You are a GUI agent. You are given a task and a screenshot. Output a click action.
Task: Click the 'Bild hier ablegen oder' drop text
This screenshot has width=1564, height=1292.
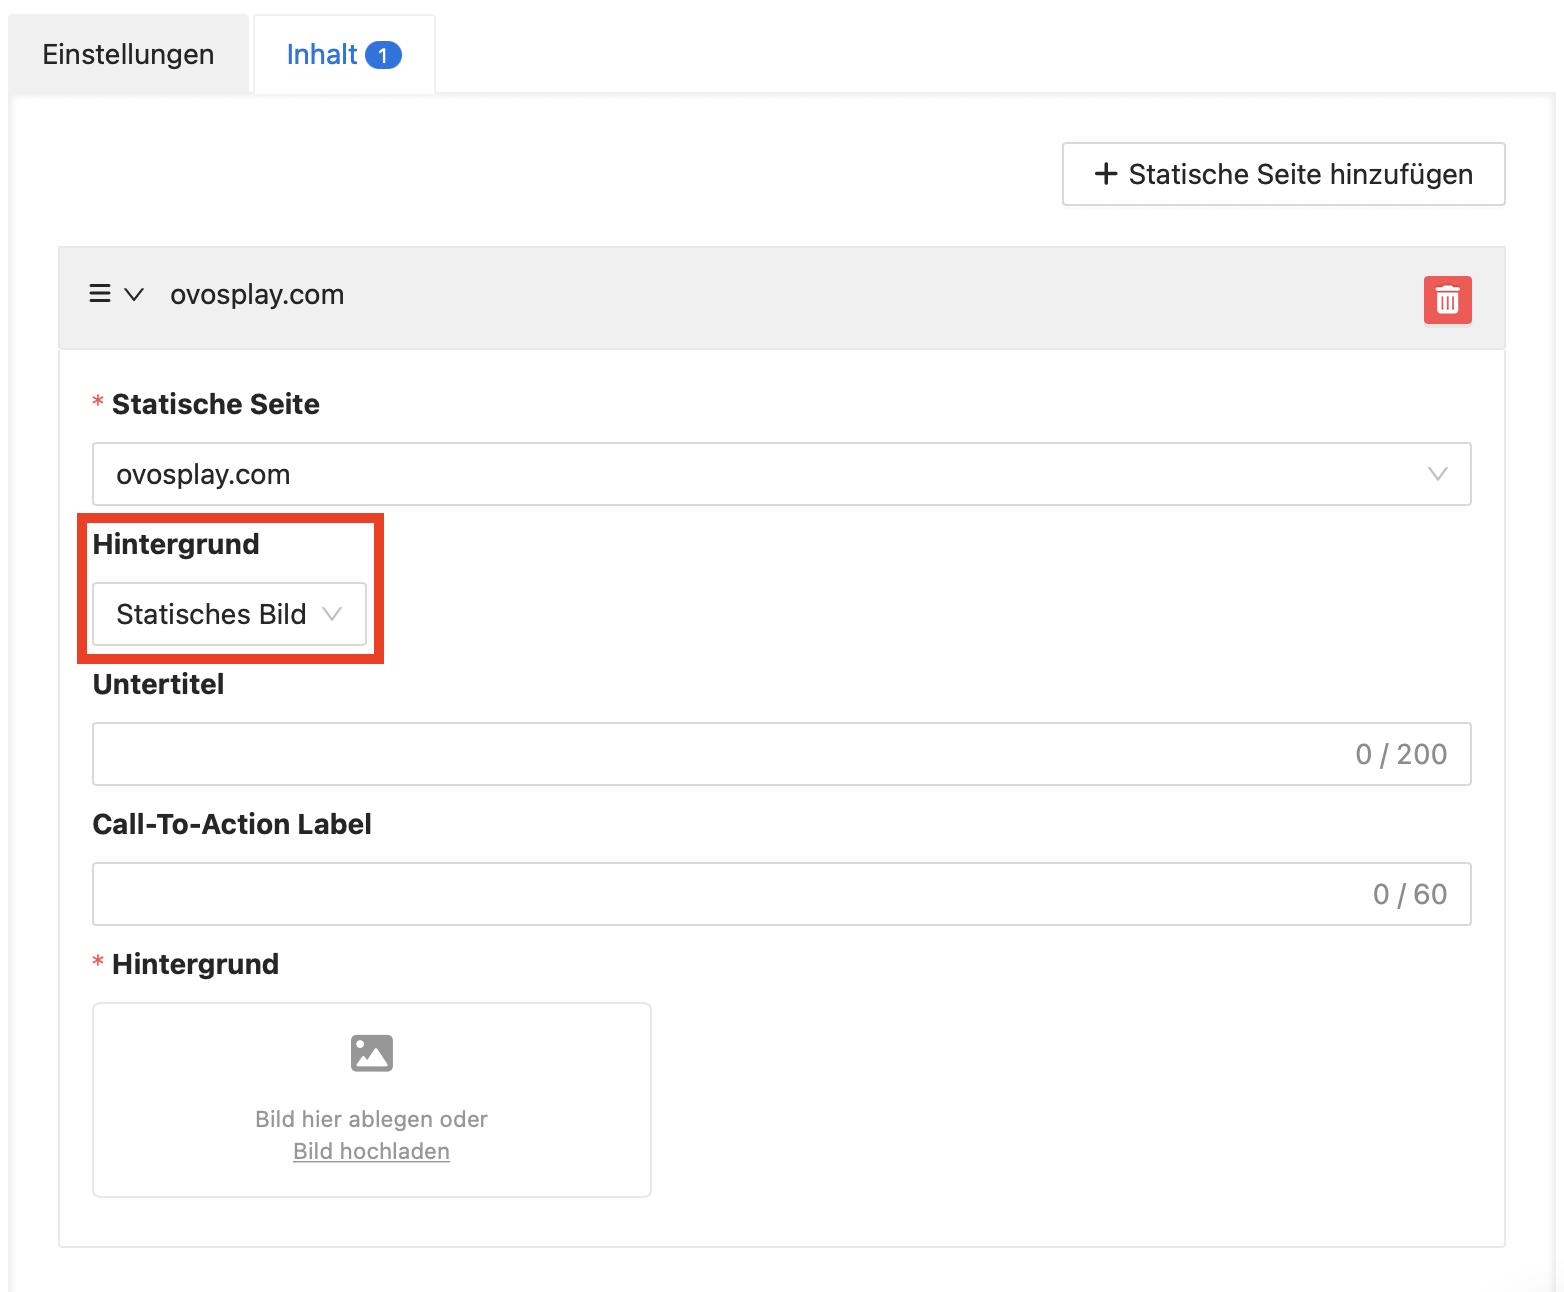tap(371, 1119)
